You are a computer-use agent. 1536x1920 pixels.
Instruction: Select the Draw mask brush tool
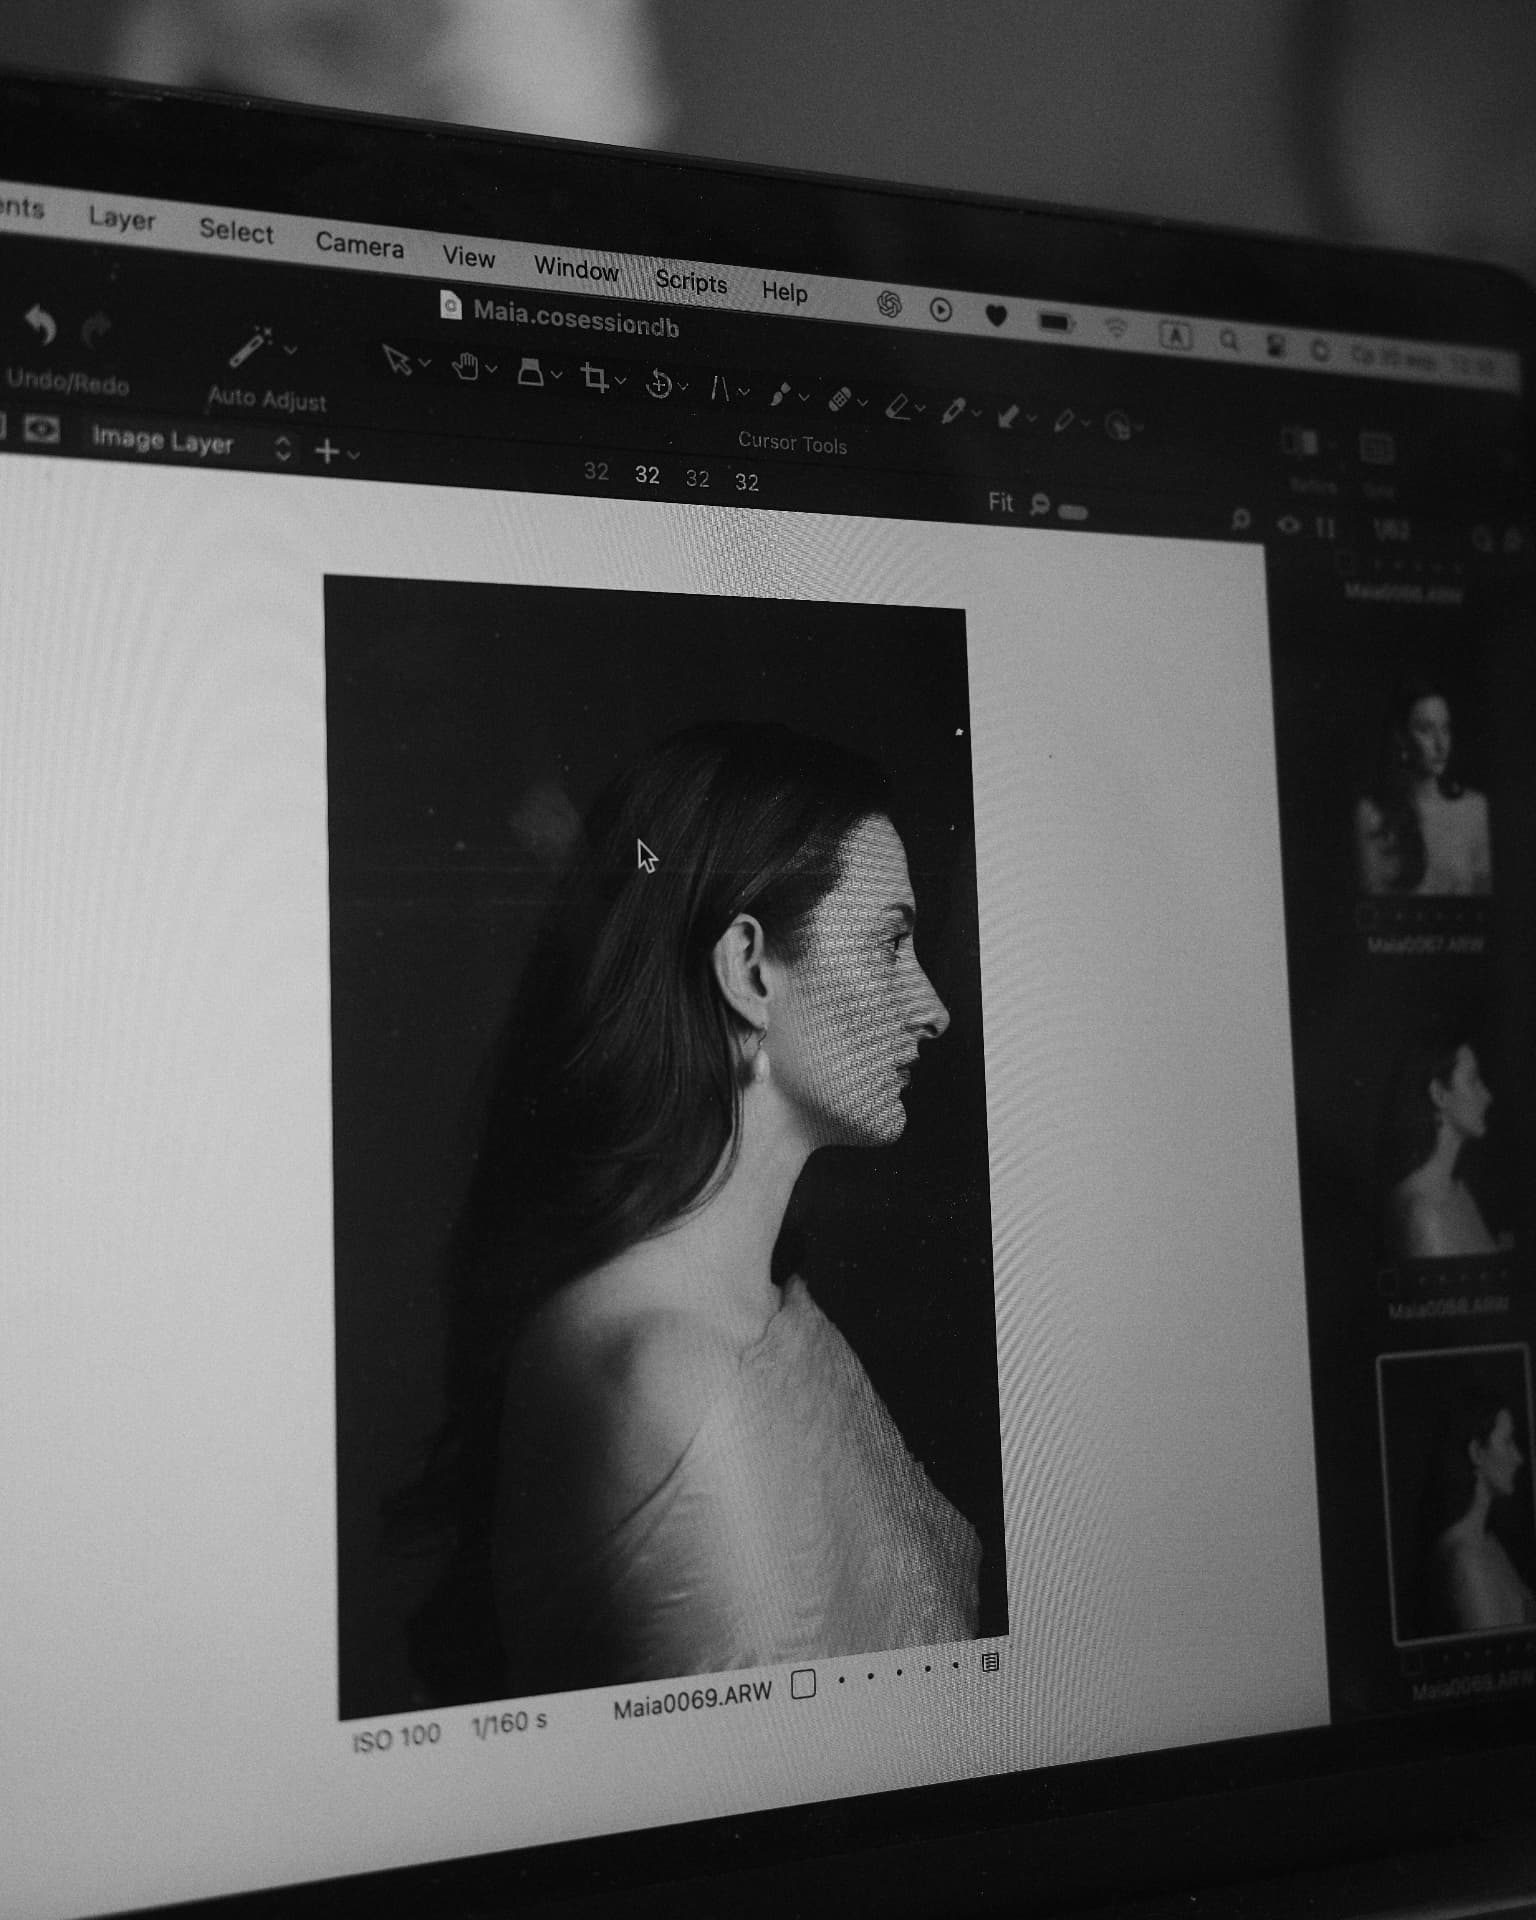pyautogui.click(x=780, y=394)
